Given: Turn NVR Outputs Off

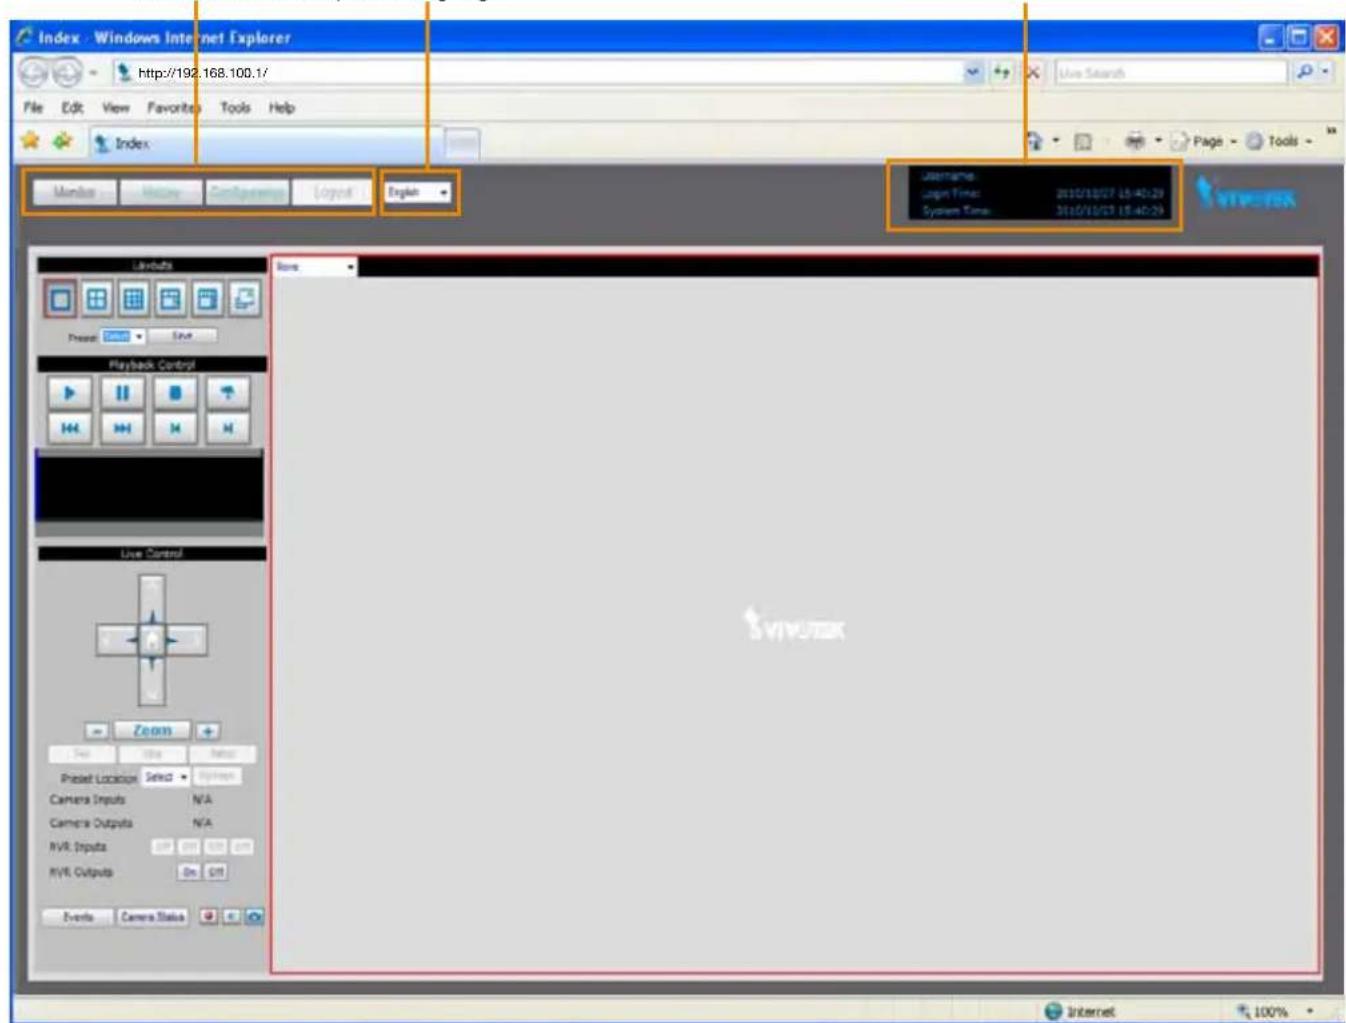Looking at the screenshot, I should 215,872.
